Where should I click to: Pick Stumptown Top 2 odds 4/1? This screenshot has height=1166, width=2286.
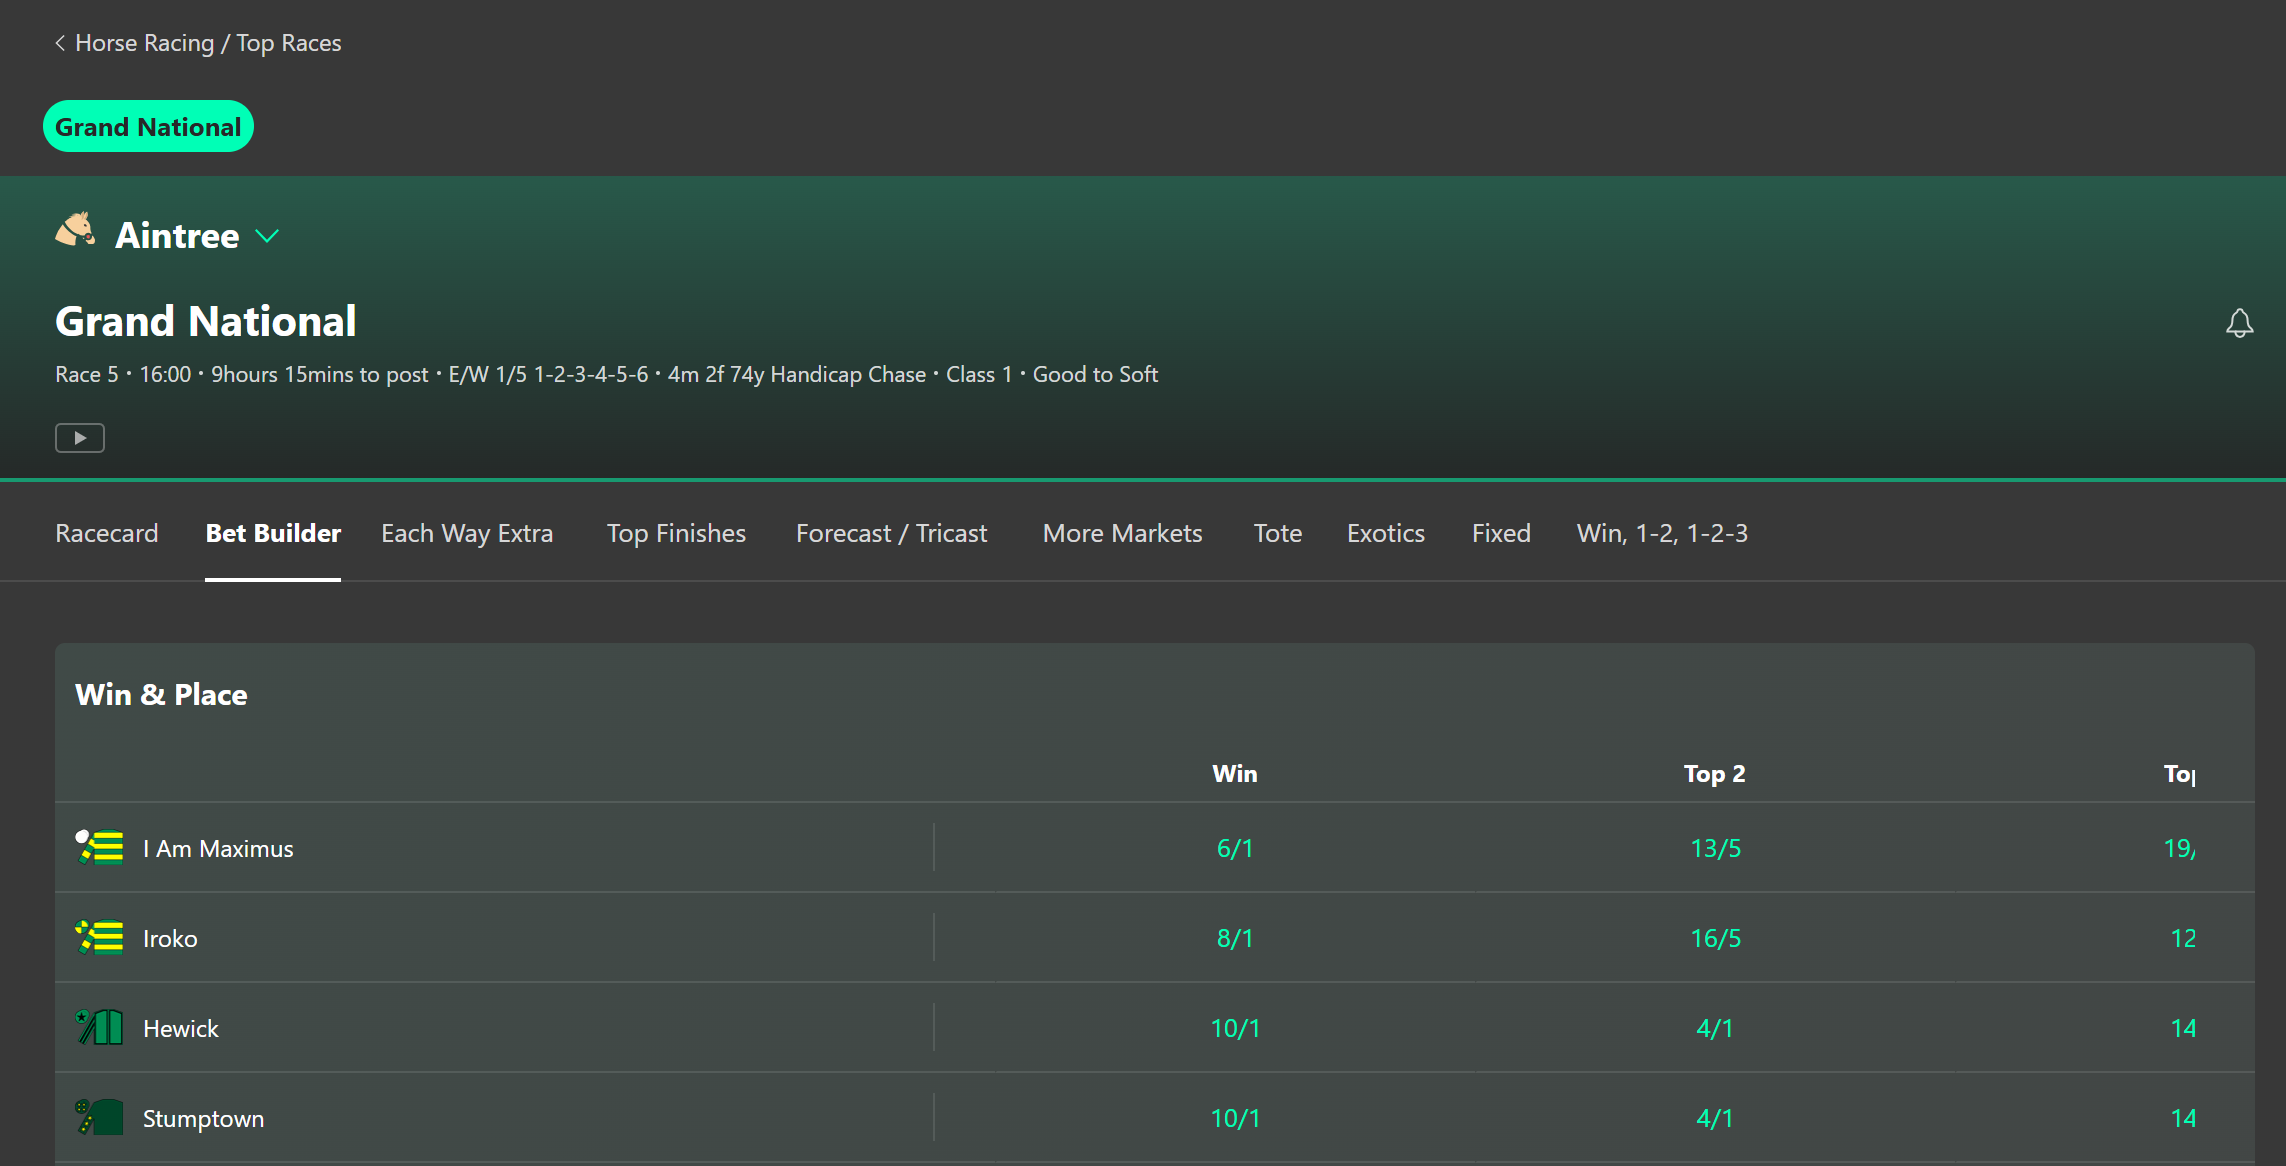(x=1715, y=1118)
